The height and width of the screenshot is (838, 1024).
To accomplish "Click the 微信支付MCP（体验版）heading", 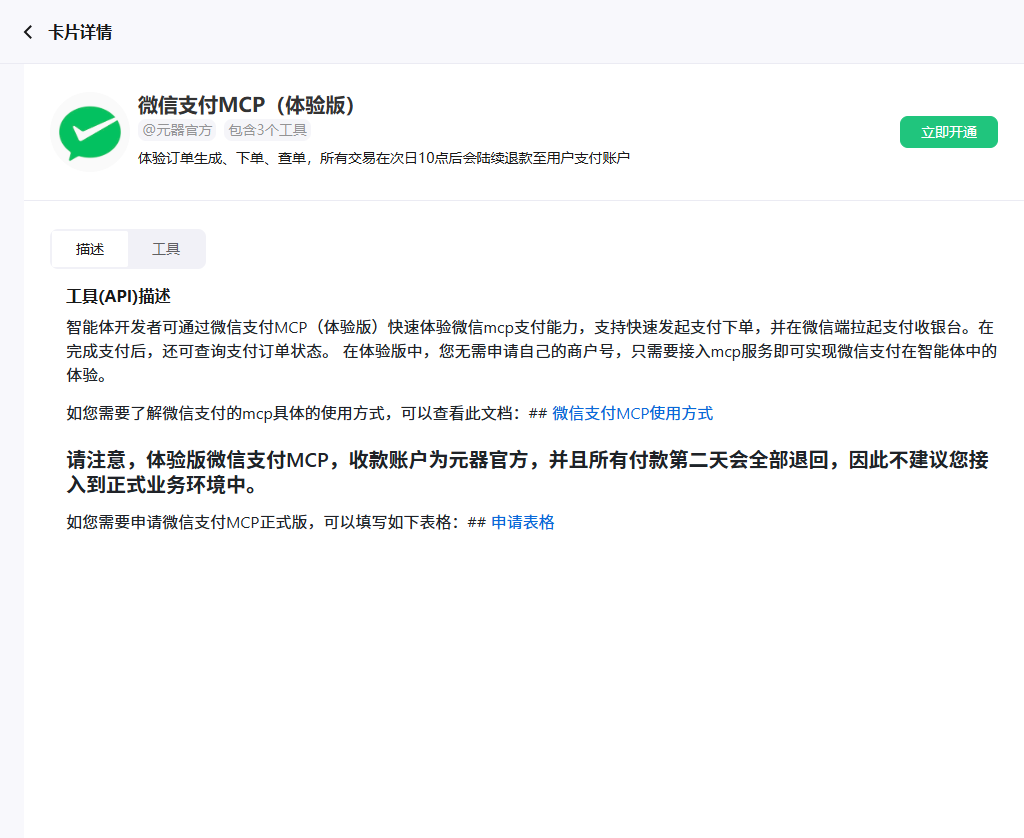I will (x=246, y=105).
